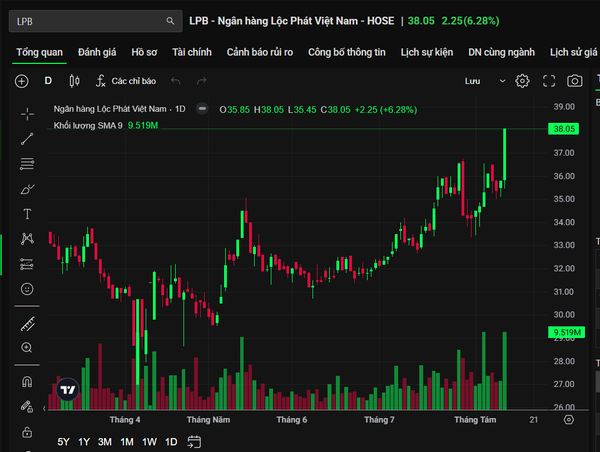The image size is (600, 452).
Task: Open the DN cùng ngành tab
Action: point(501,52)
